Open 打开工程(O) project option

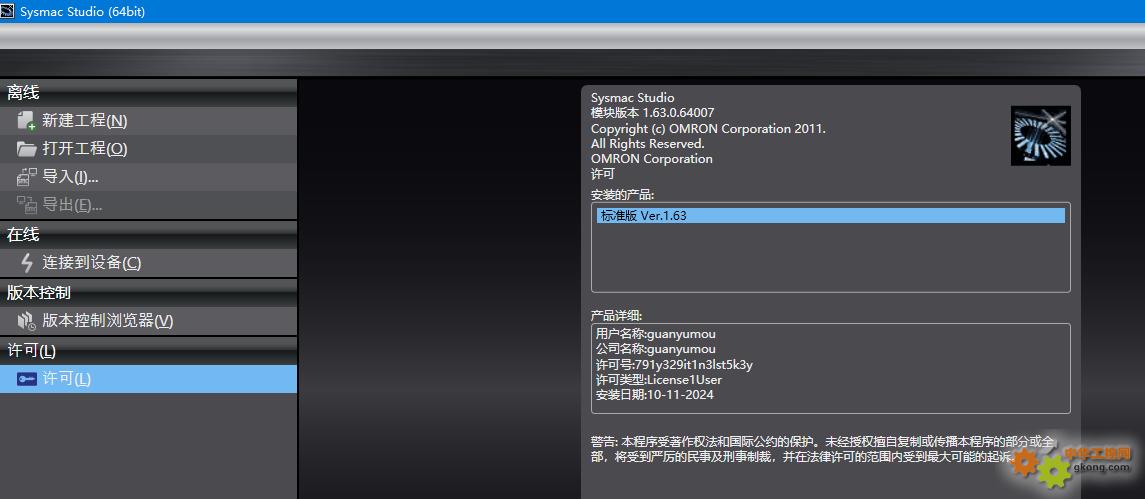click(148, 149)
